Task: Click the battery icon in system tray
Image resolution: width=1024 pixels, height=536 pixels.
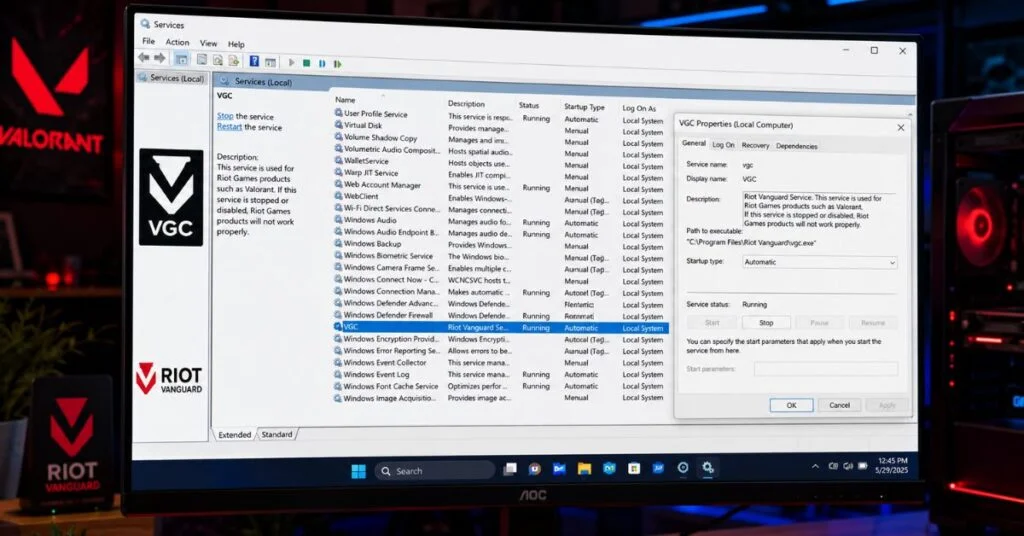Action: tap(863, 466)
